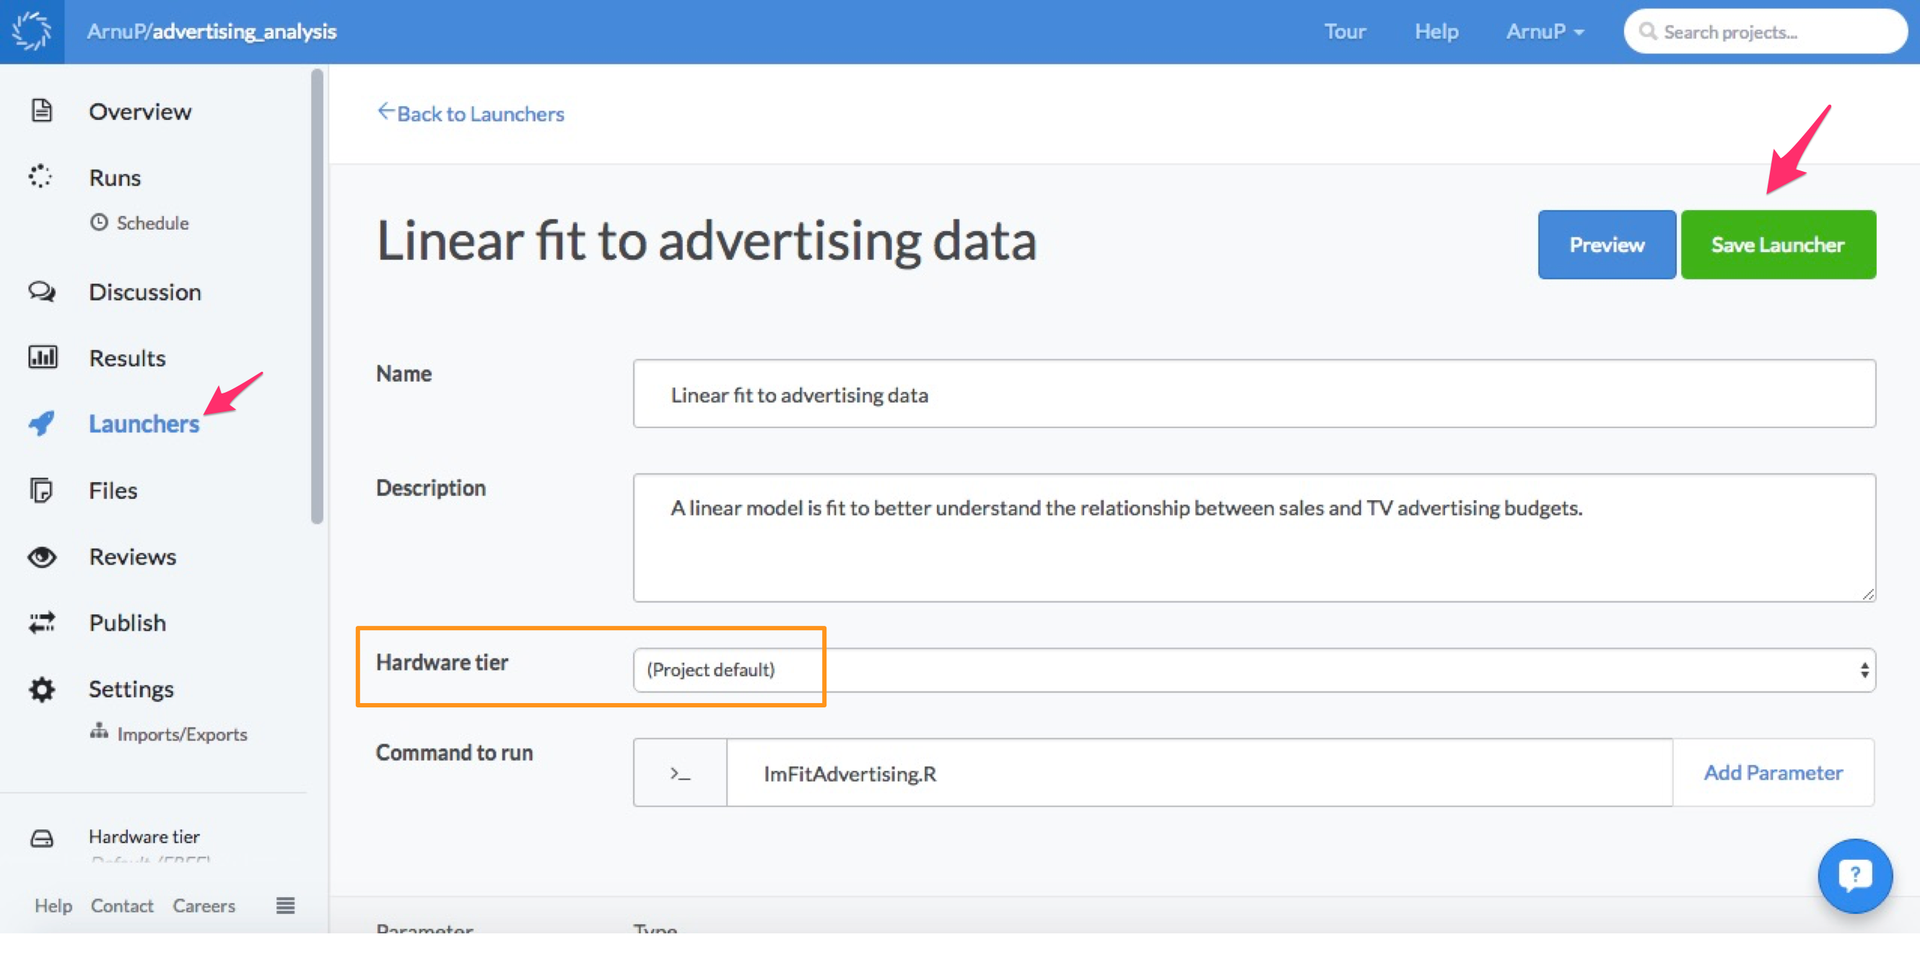The image size is (1920, 963).
Task: Click the footer Contact link
Action: [122, 906]
